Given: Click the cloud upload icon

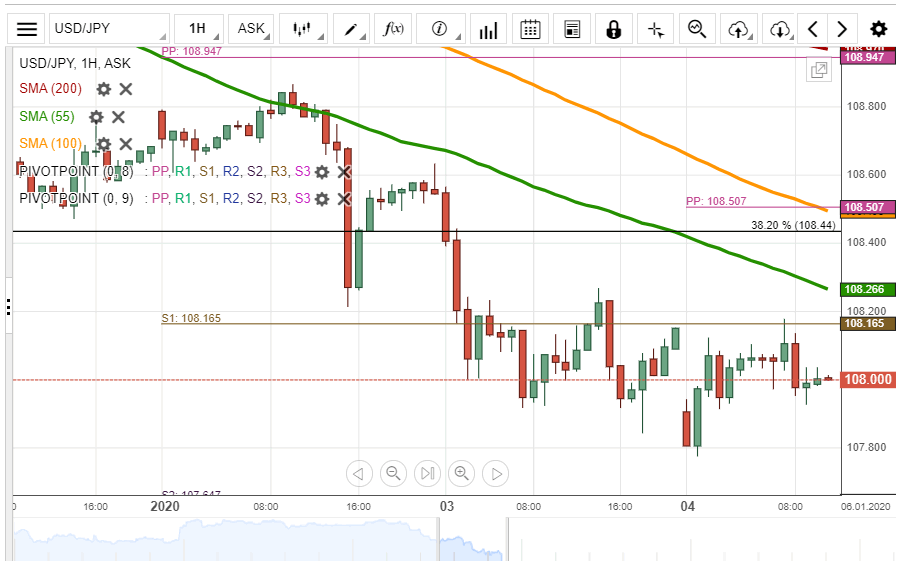Looking at the screenshot, I should tap(739, 29).
